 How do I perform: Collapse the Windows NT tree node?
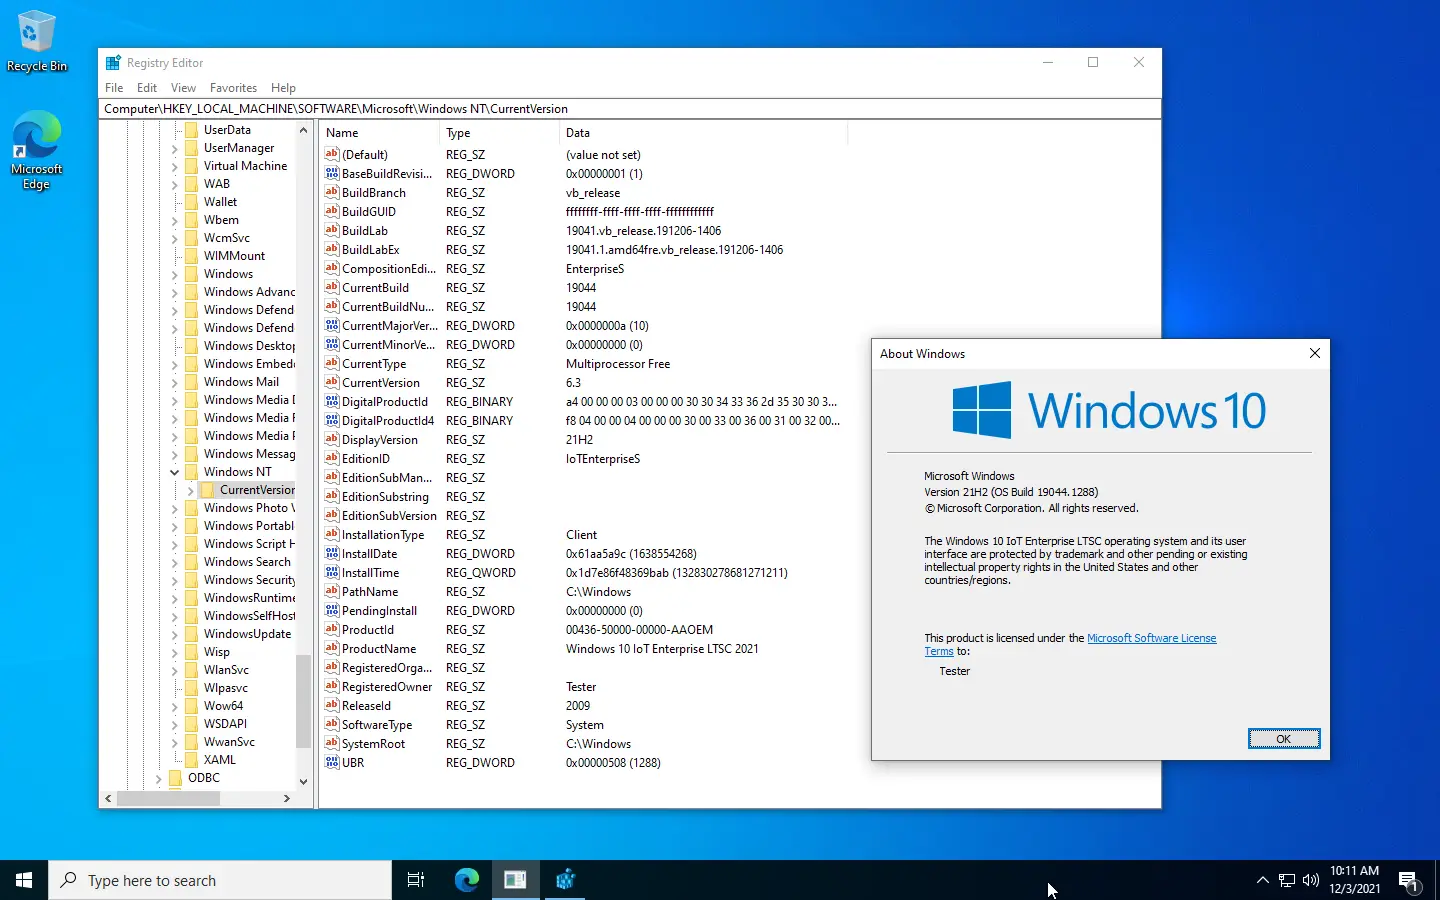pyautogui.click(x=175, y=472)
